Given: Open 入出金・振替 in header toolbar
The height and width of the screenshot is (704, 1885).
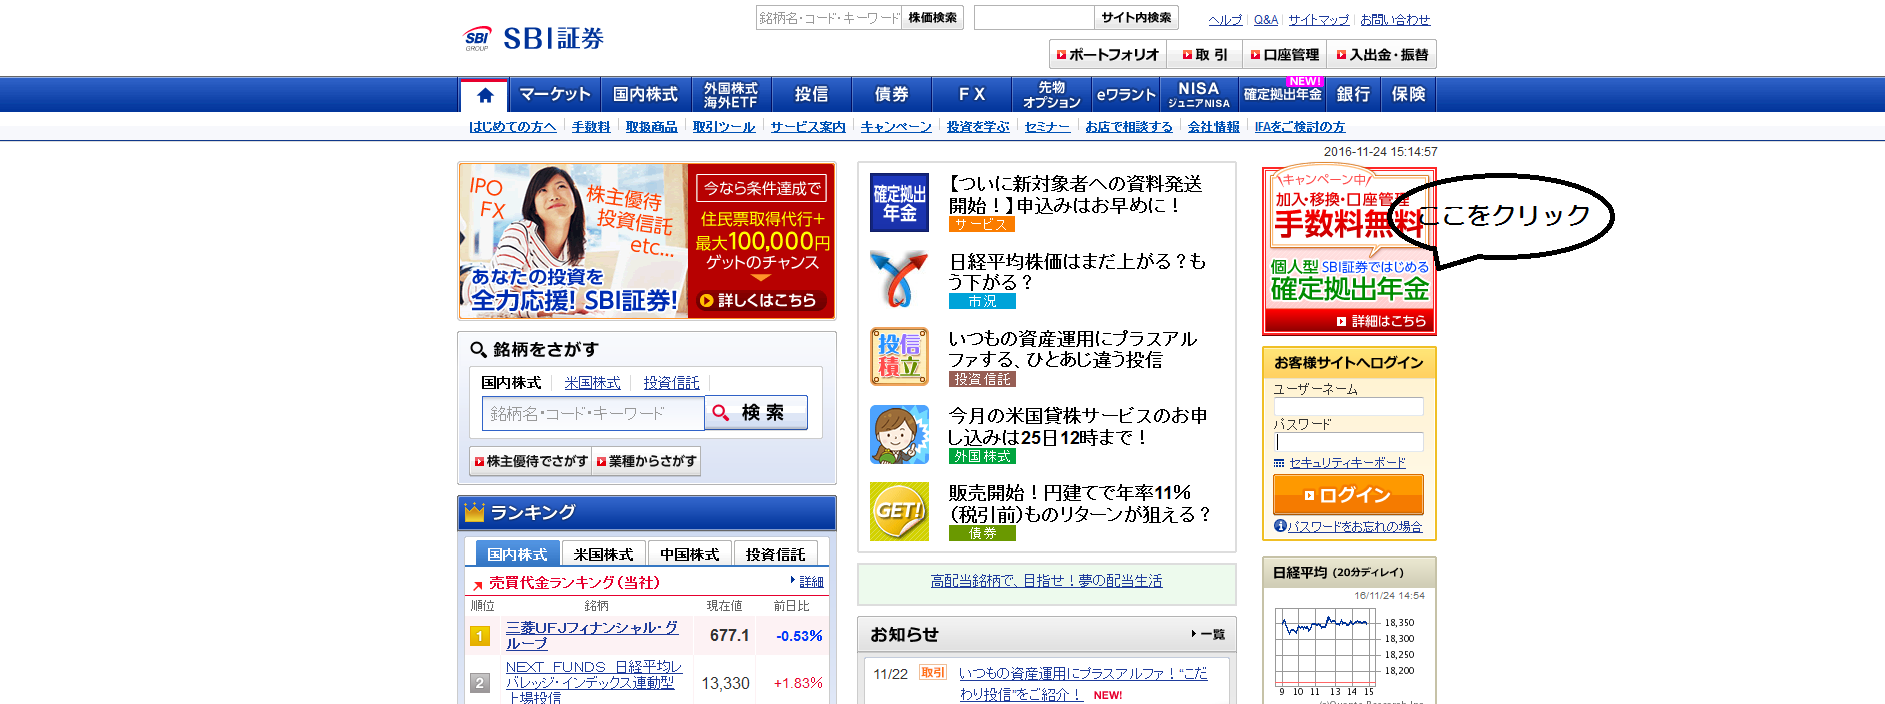Looking at the screenshot, I should coord(1382,55).
